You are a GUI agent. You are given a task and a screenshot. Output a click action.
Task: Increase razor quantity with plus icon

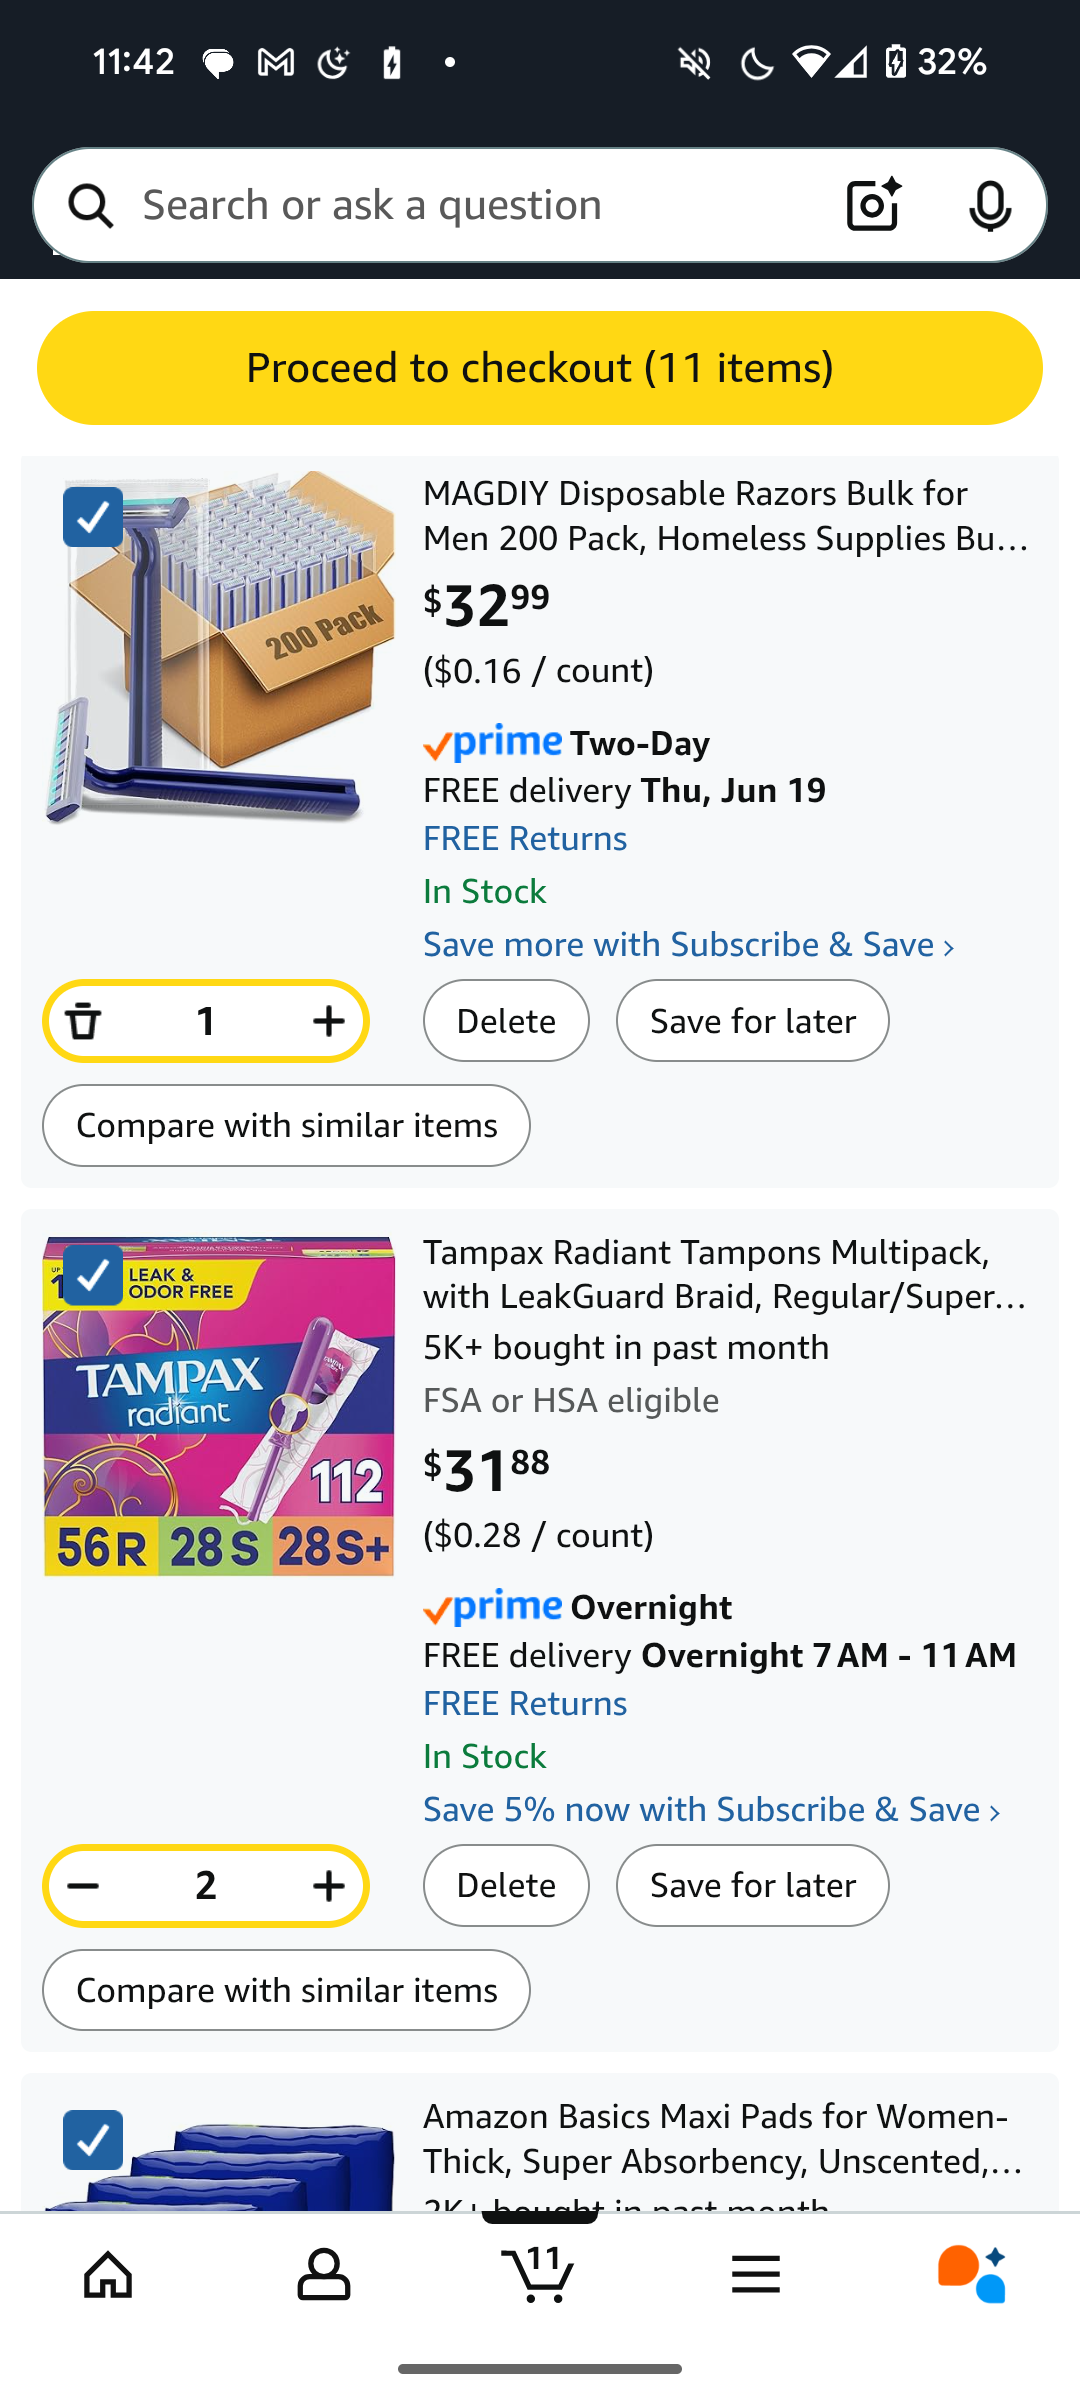click(x=328, y=1021)
